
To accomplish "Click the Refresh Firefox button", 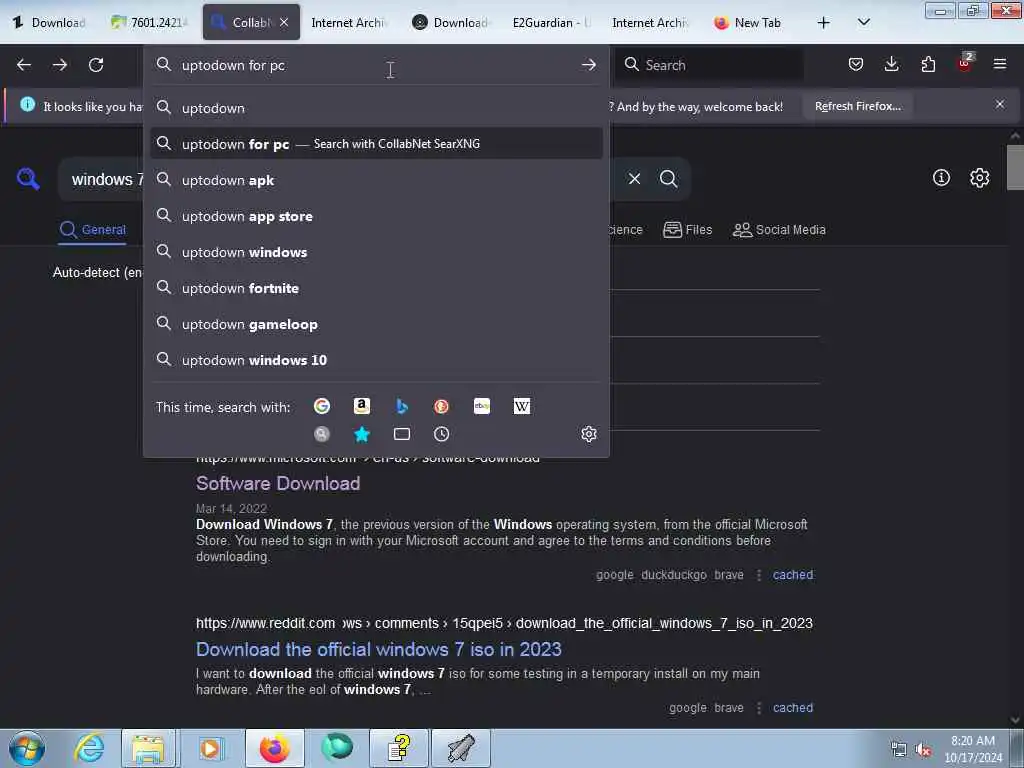I will (x=857, y=106).
